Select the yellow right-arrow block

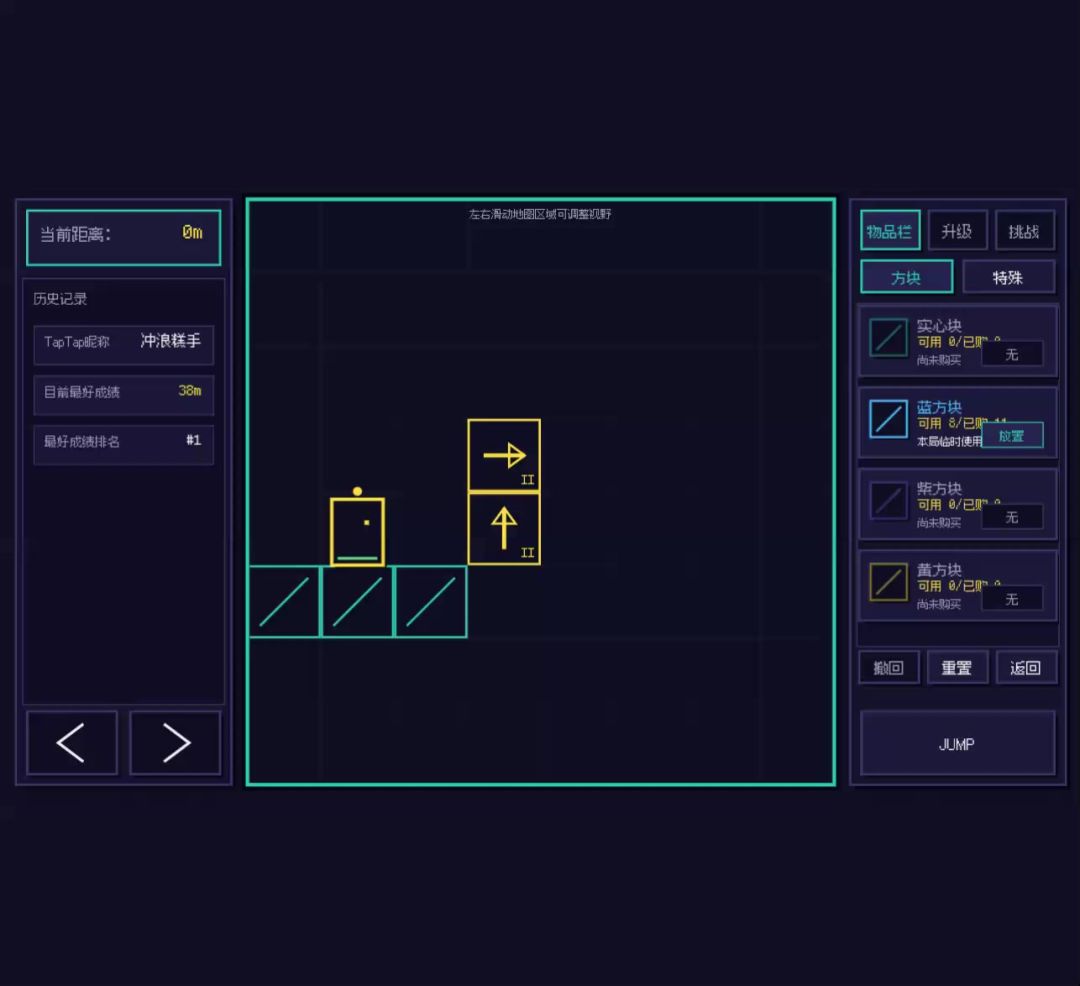[x=504, y=455]
